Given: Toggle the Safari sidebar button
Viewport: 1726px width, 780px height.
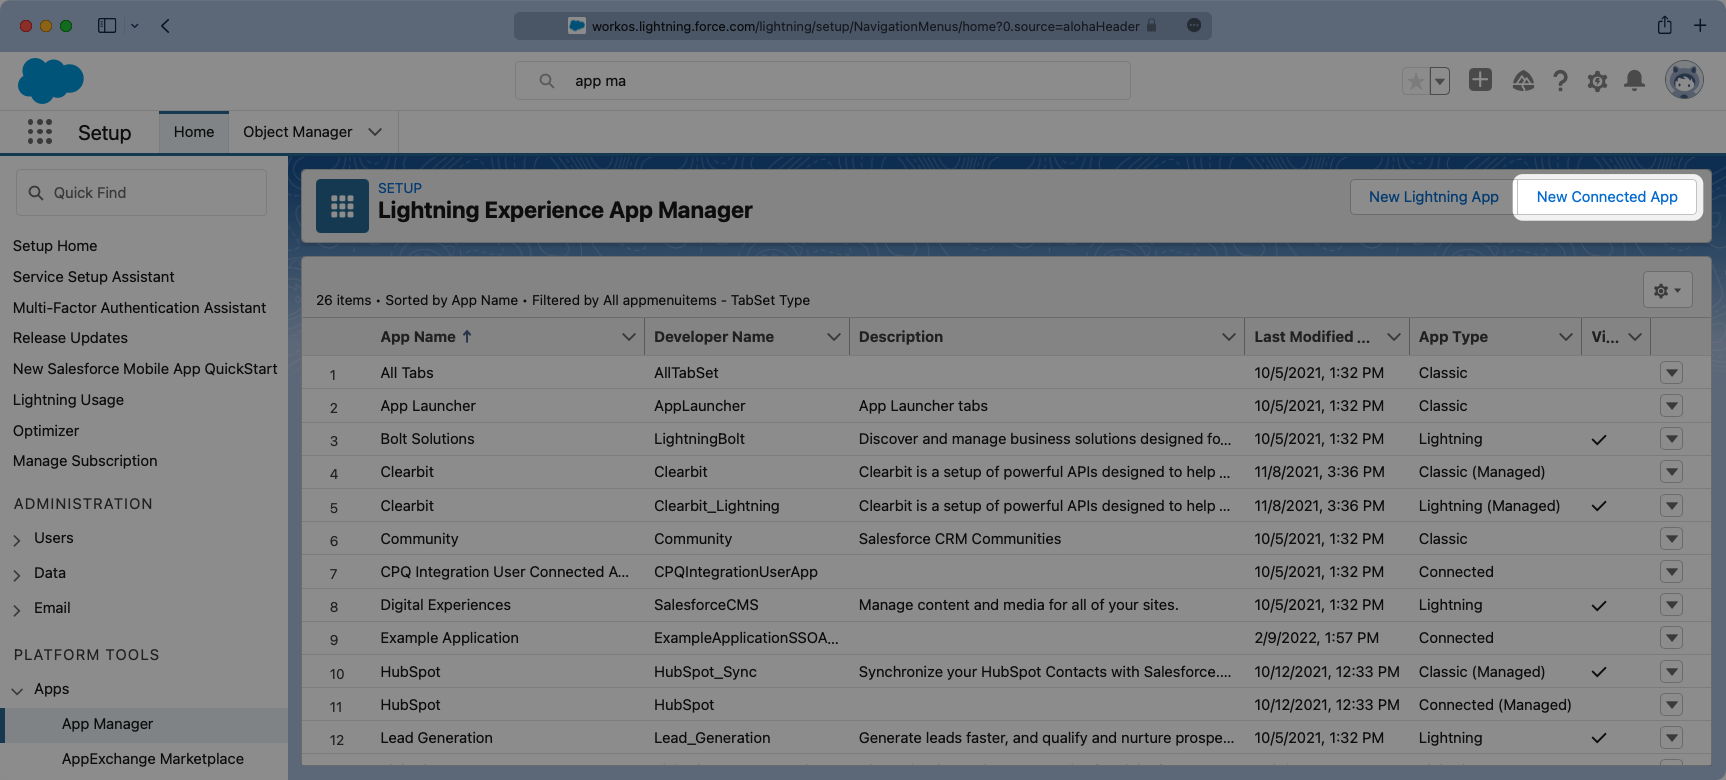Looking at the screenshot, I should [x=107, y=26].
